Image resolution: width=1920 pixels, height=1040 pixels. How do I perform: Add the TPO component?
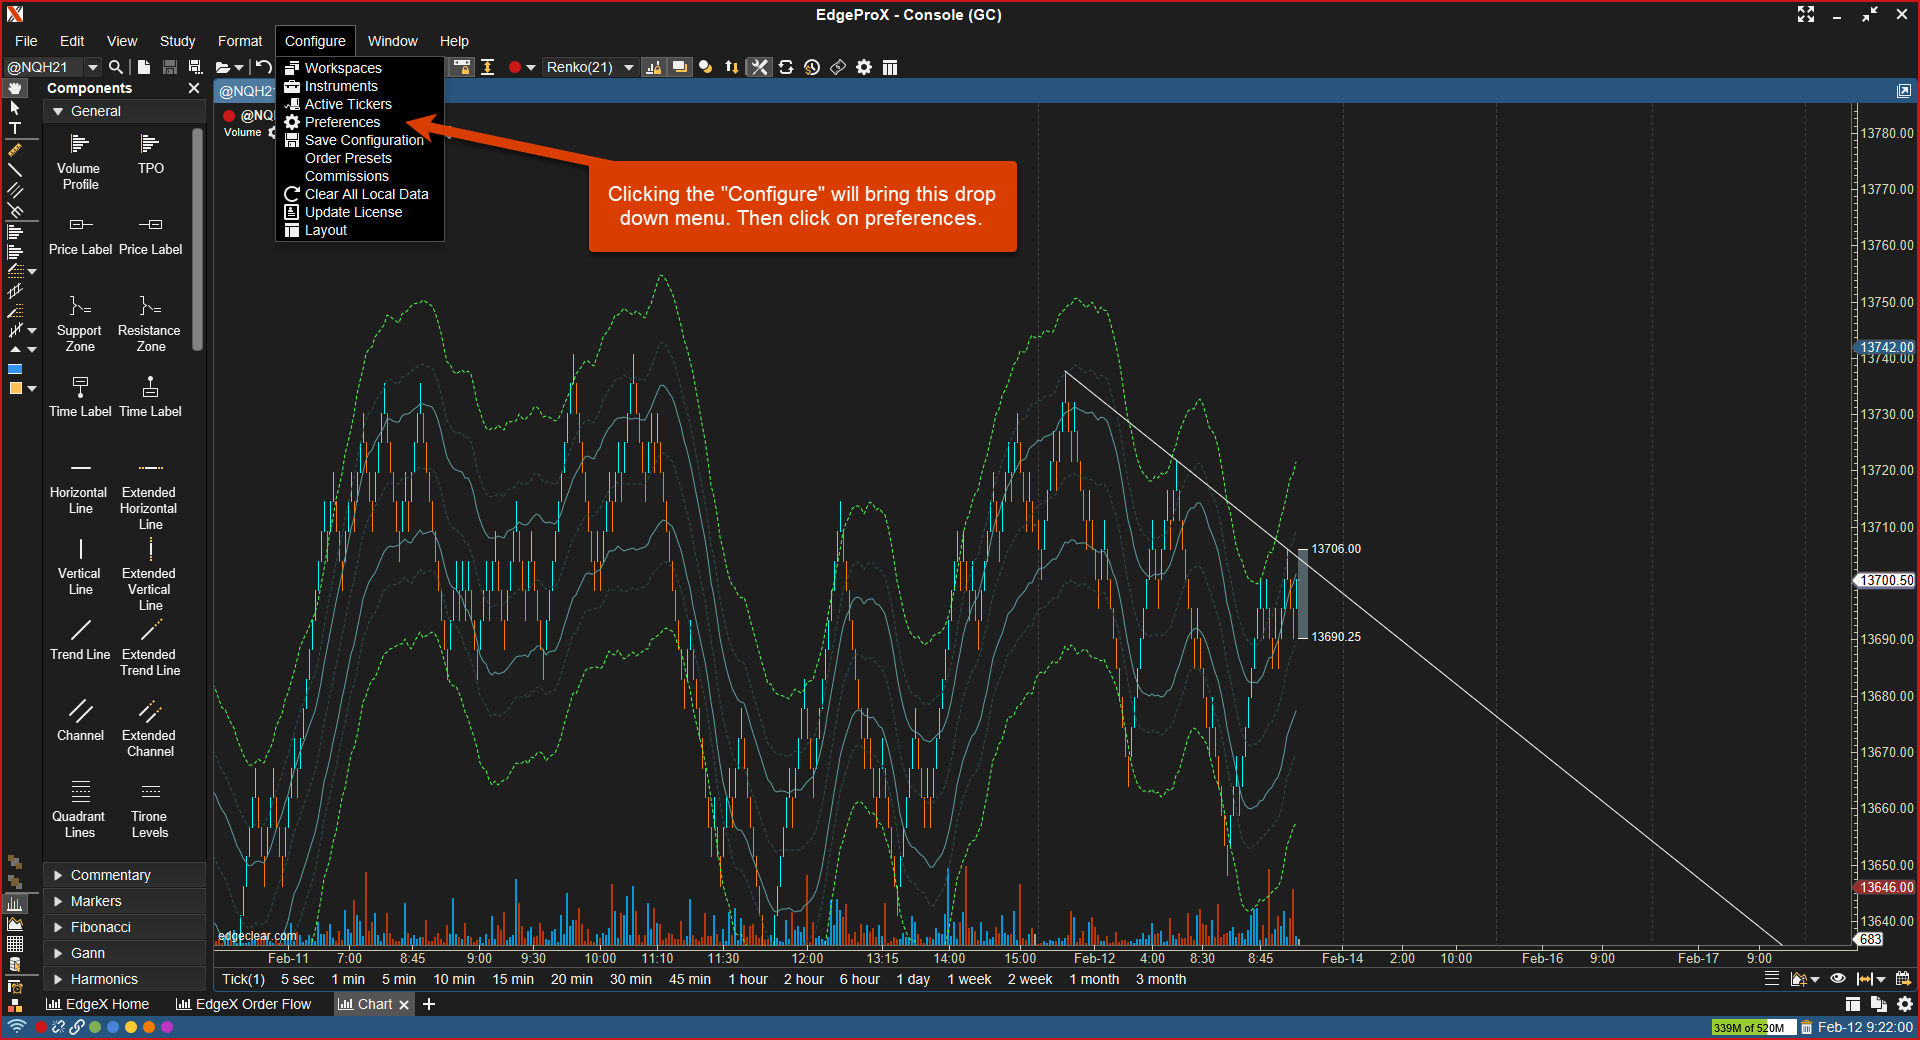tap(150, 154)
